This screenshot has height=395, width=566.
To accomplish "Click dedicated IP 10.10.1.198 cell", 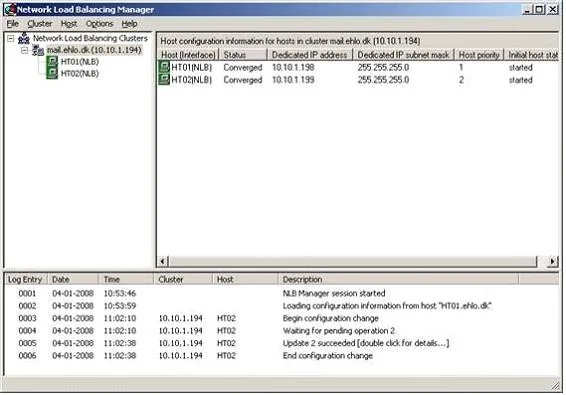I will (x=293, y=68).
